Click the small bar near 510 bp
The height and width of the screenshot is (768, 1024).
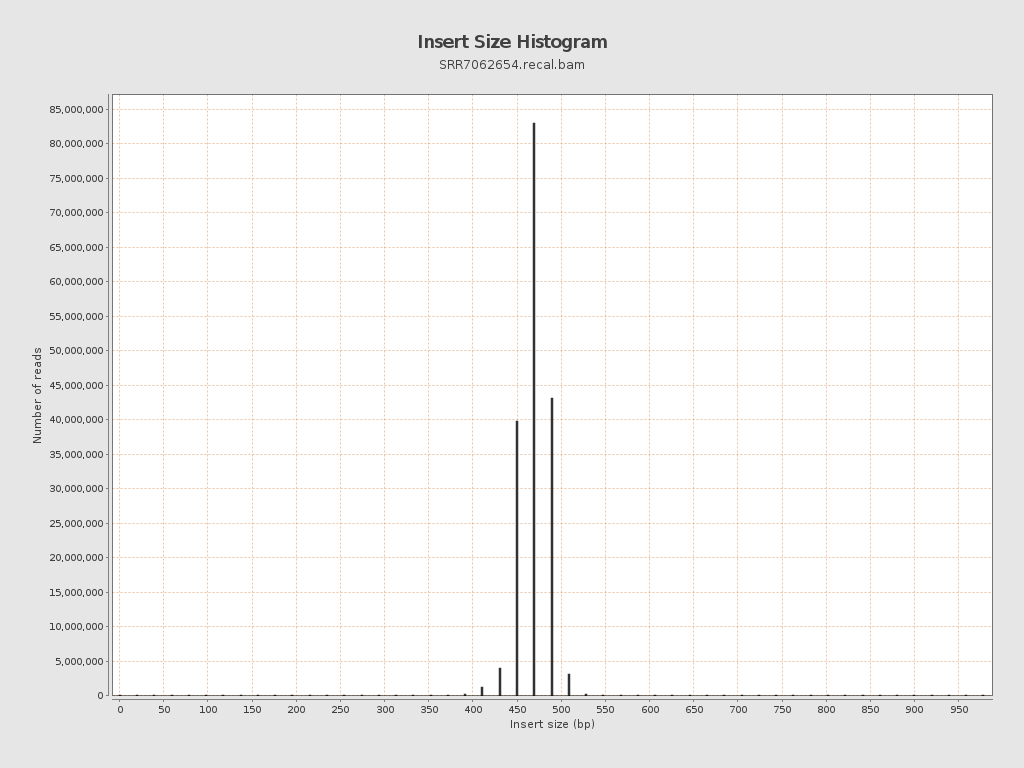pyautogui.click(x=569, y=684)
